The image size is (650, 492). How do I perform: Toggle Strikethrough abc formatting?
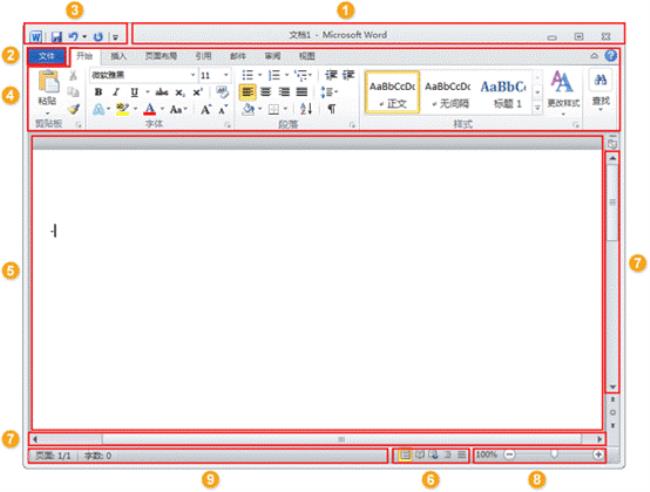click(161, 92)
